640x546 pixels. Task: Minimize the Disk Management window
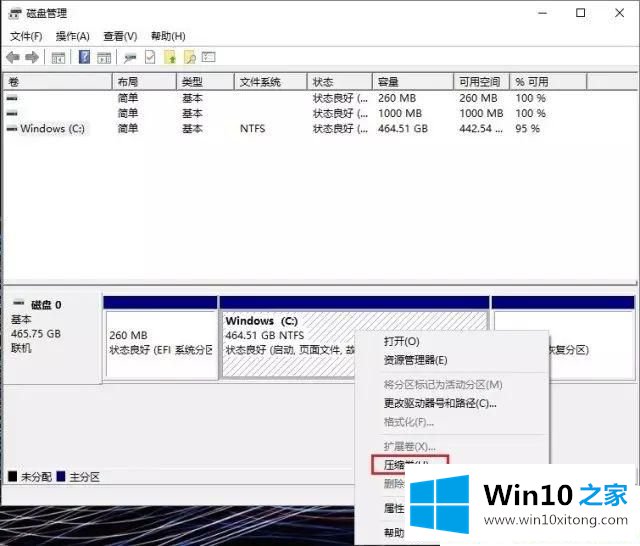[x=542, y=13]
